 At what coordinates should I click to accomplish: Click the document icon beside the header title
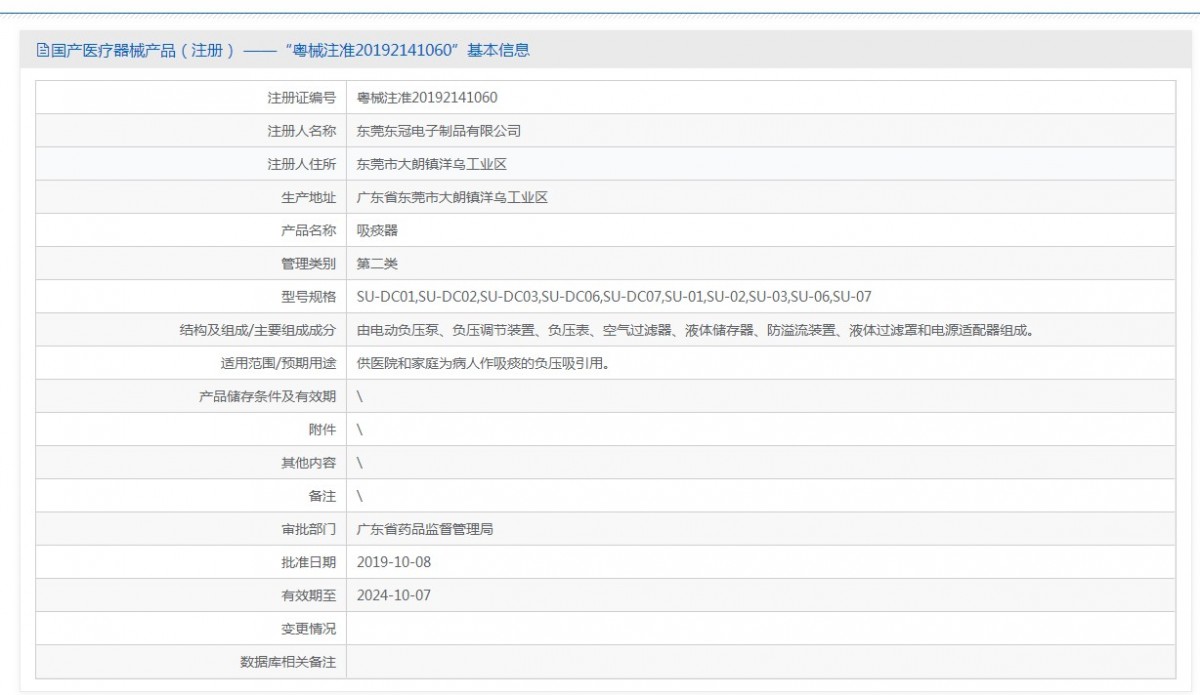click(42, 50)
